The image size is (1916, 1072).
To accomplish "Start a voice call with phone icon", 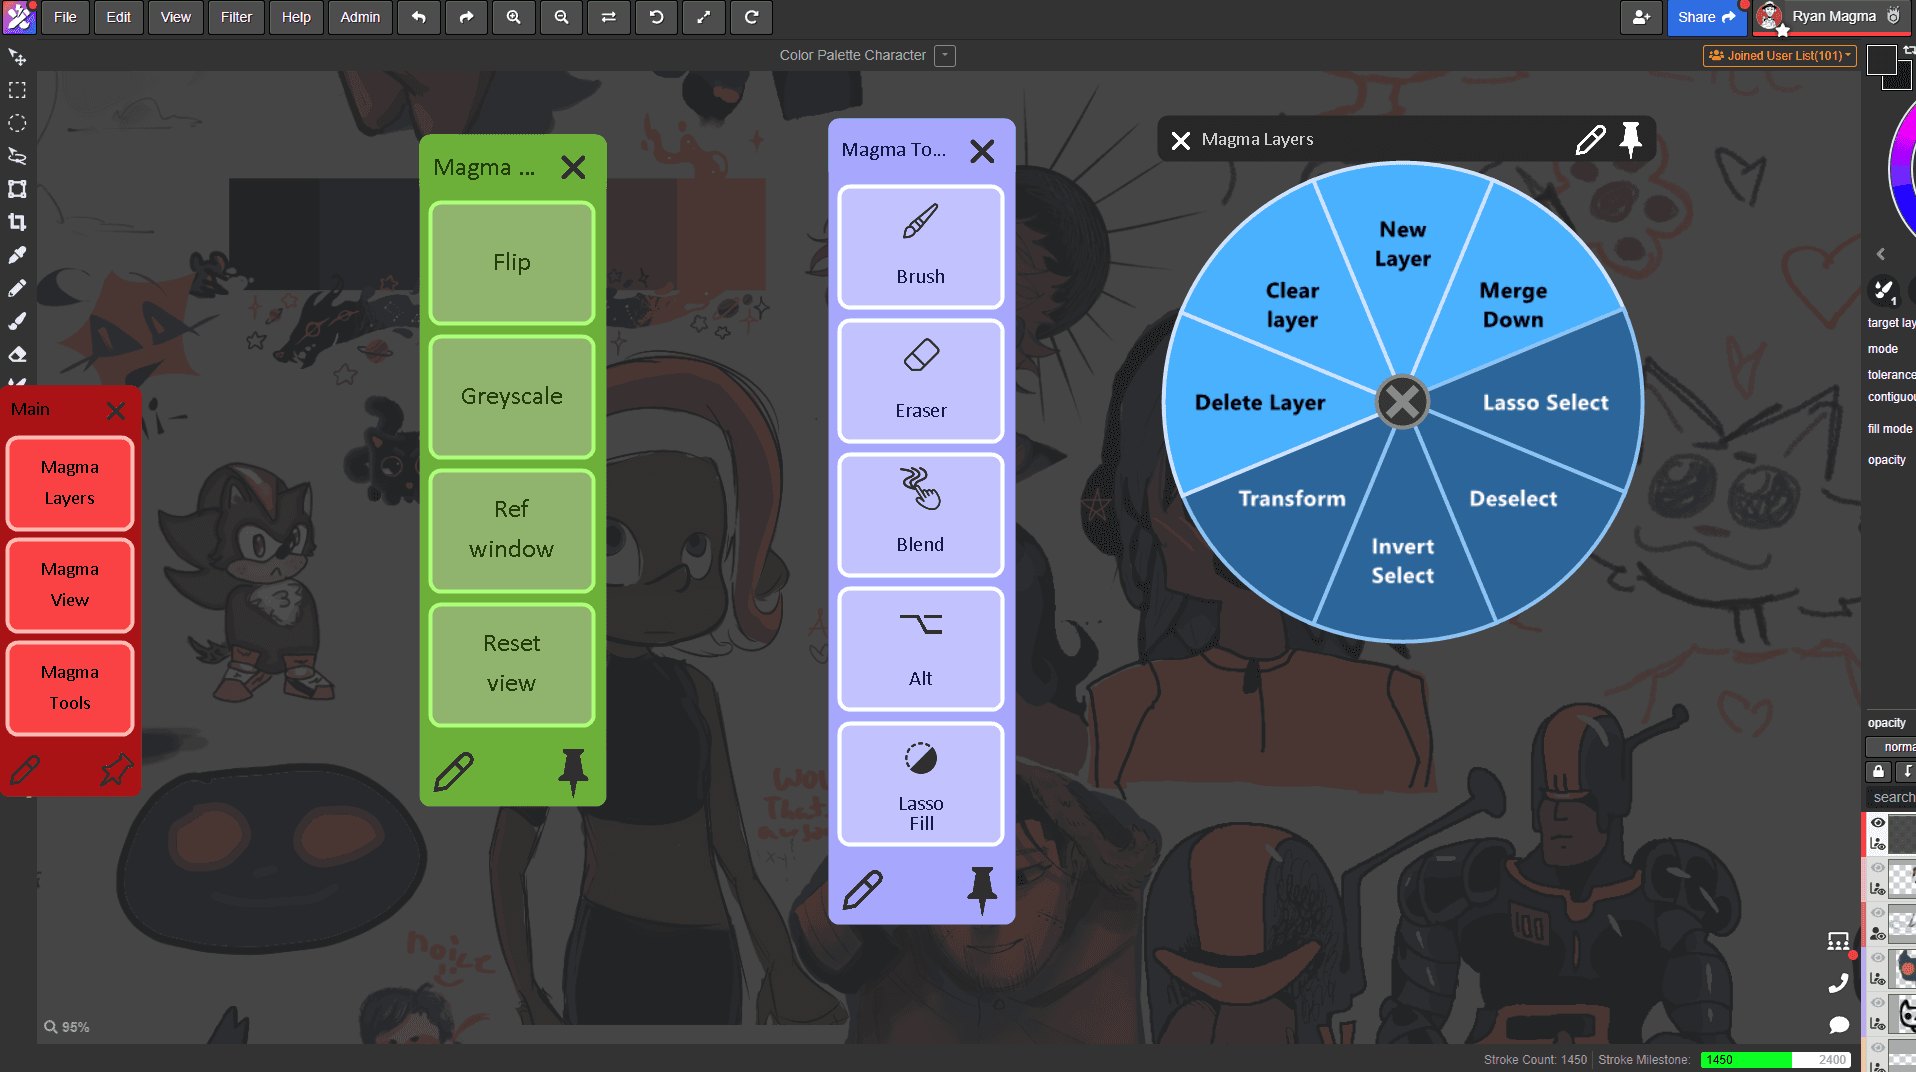I will pos(1838,984).
